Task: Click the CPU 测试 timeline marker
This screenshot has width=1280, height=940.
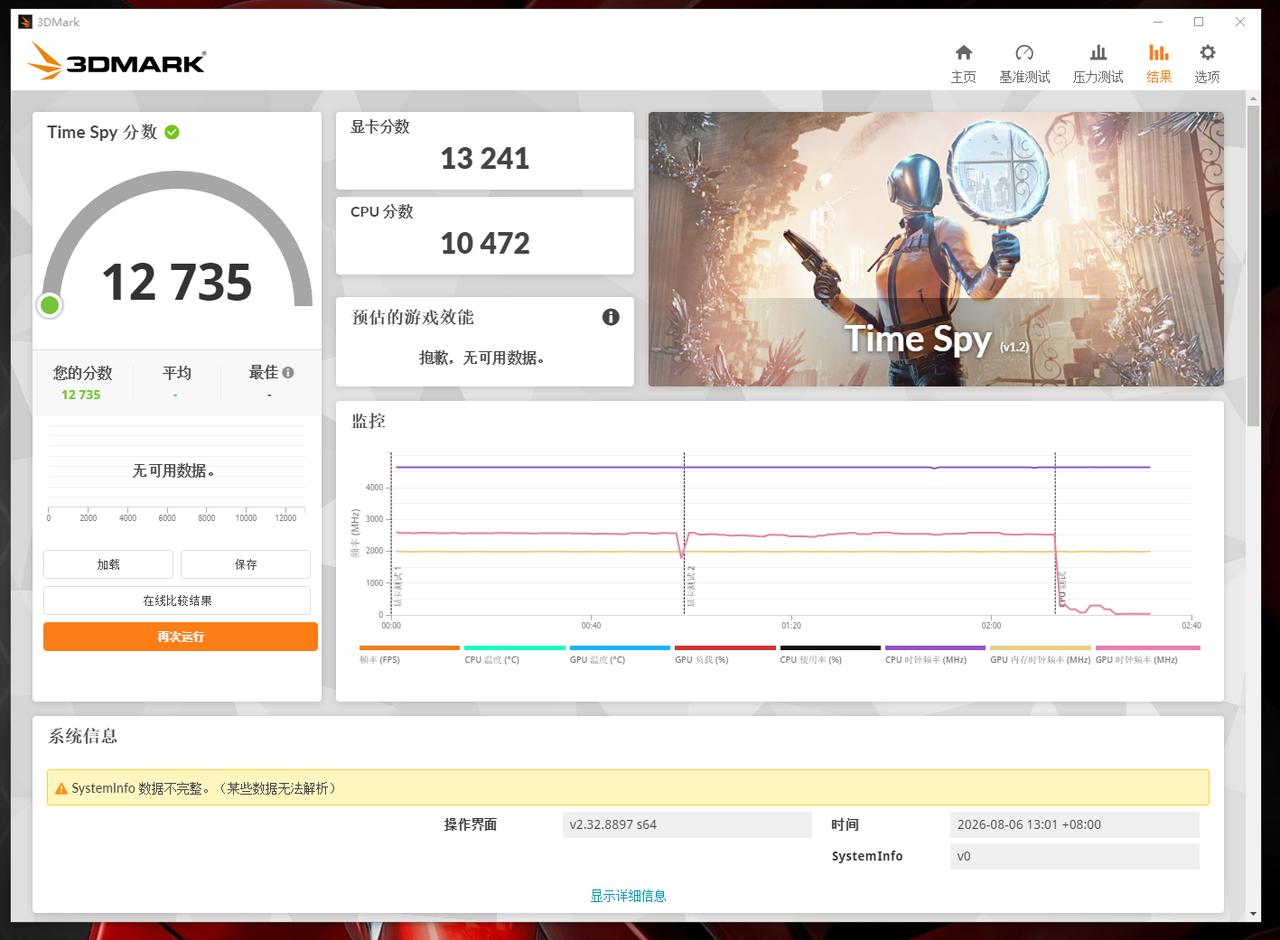Action: [1062, 590]
